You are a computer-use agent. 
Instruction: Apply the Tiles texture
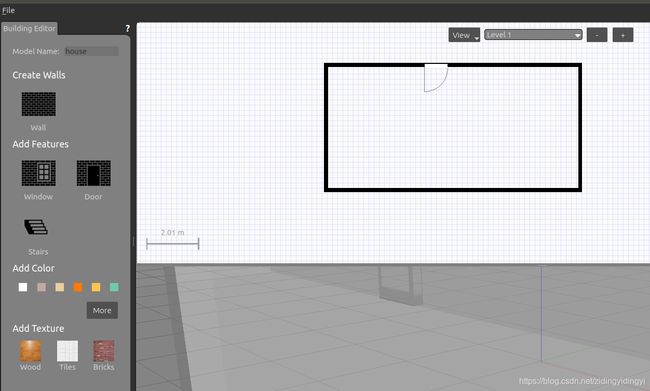[67, 351]
